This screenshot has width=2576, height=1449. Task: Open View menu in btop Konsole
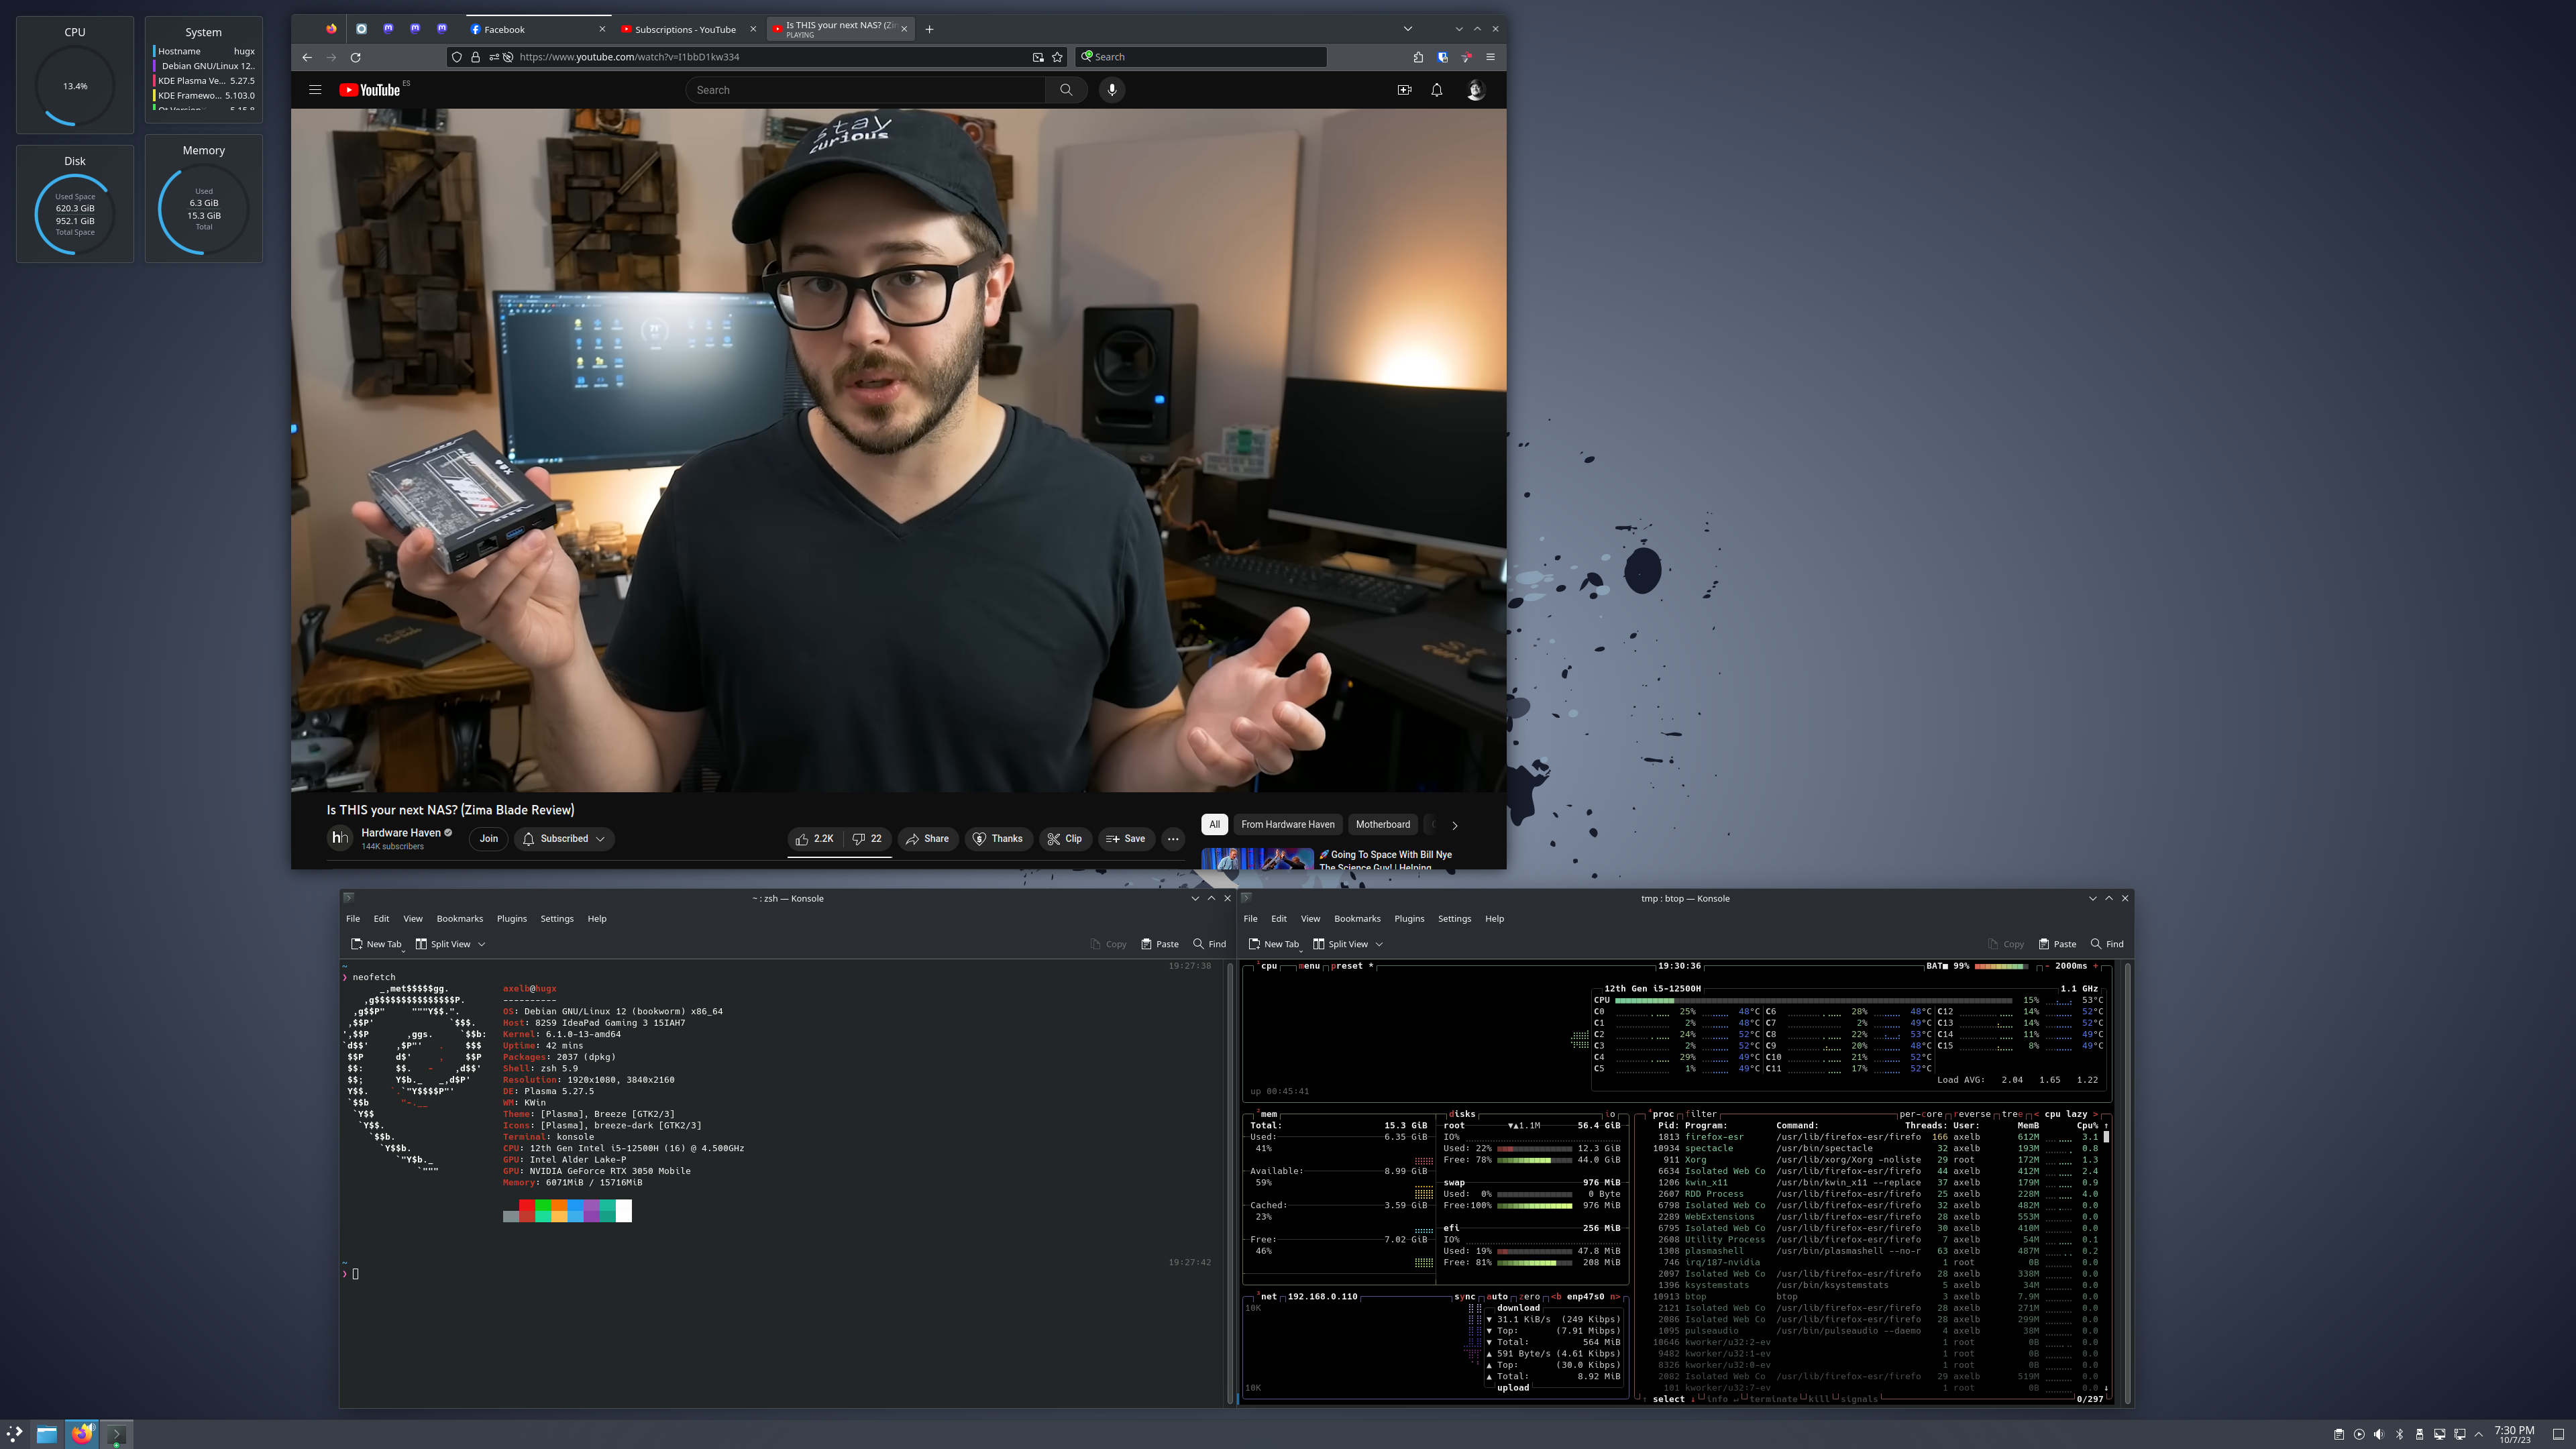(1310, 919)
